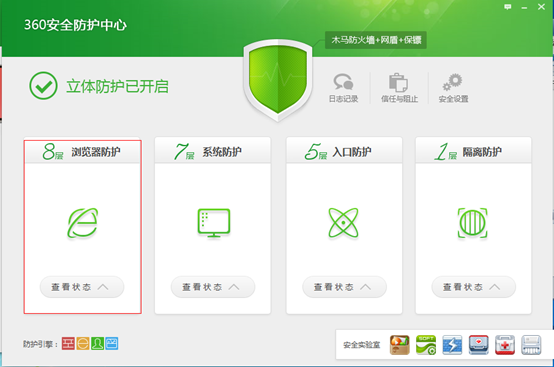Open the 安全设置 gear icon
554x367 pixels.
tap(453, 82)
